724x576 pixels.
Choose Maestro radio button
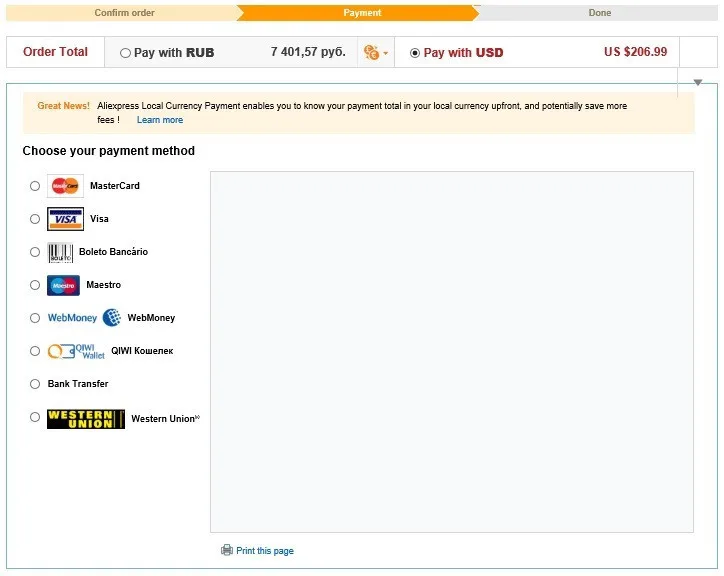35,285
